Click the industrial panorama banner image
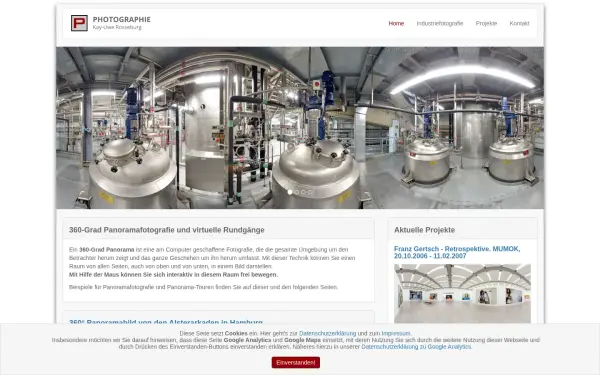 300,127
